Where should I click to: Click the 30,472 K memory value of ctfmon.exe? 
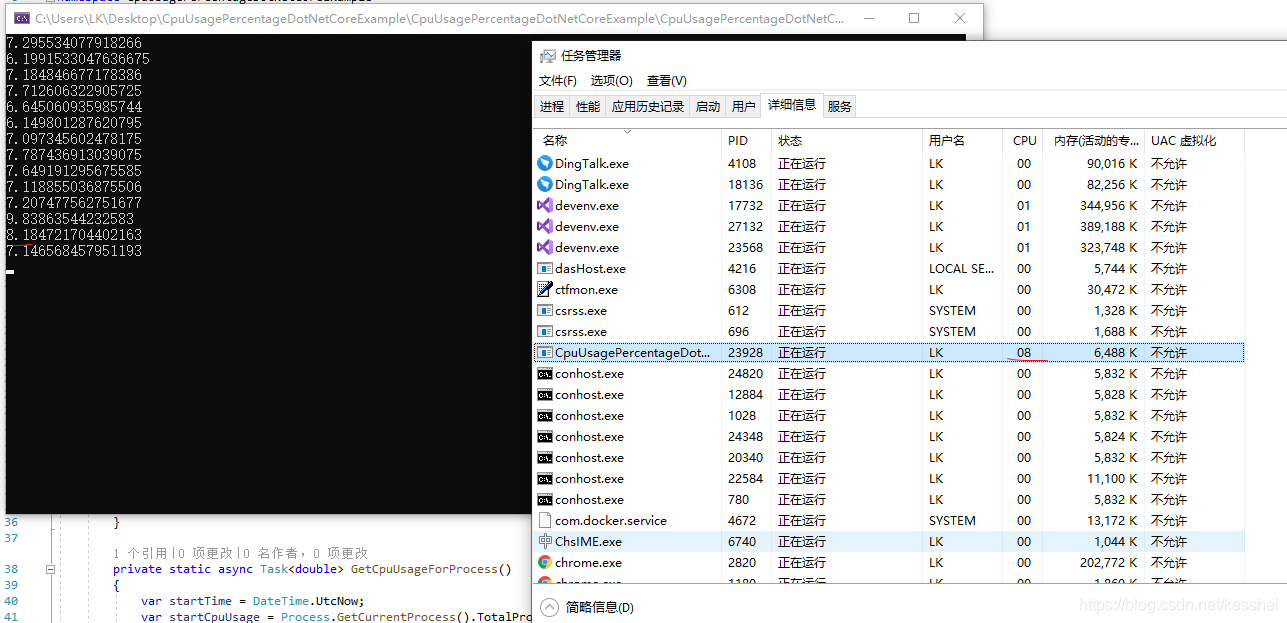pyautogui.click(x=1112, y=289)
